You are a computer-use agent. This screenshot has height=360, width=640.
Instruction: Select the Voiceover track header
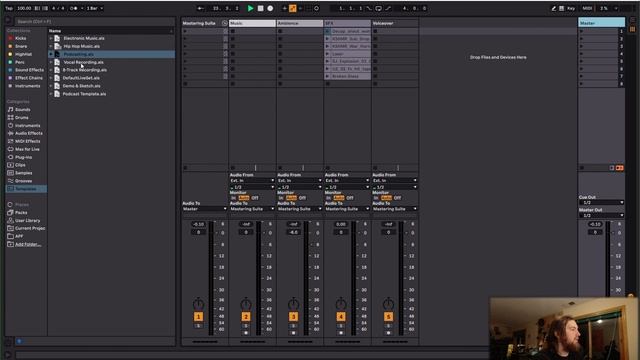[x=395, y=23]
